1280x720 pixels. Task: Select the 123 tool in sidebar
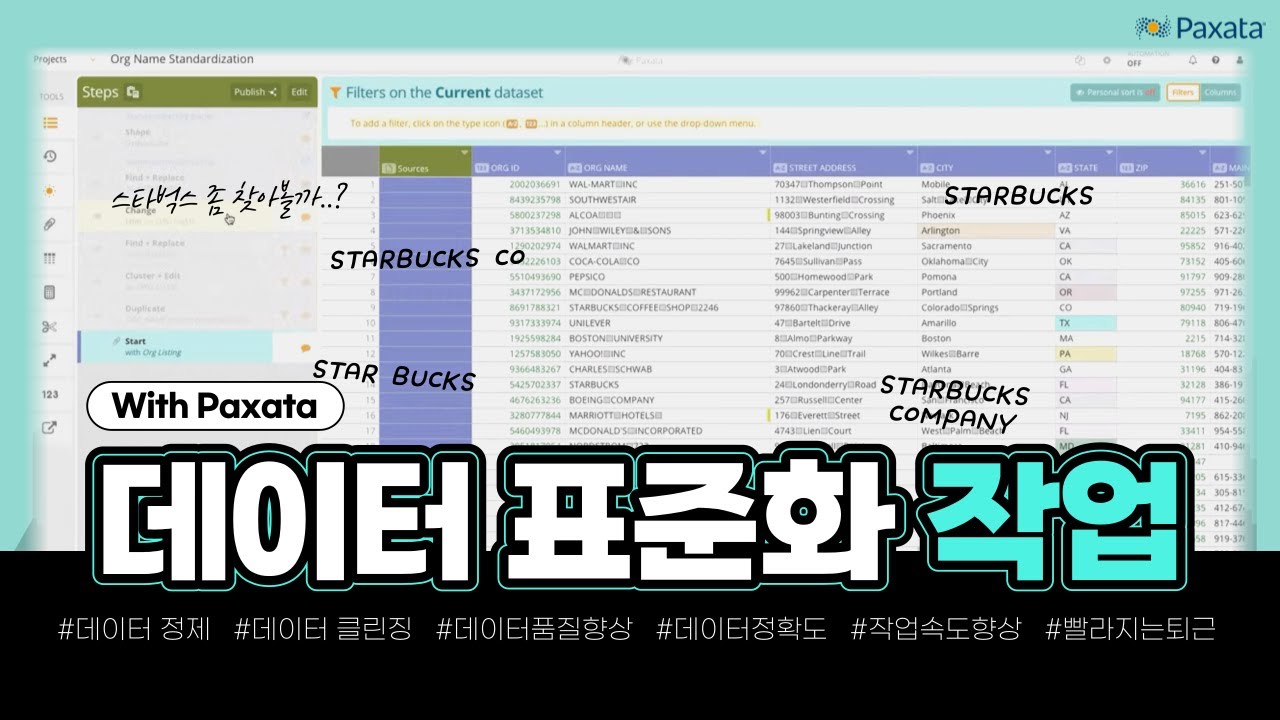(50, 394)
